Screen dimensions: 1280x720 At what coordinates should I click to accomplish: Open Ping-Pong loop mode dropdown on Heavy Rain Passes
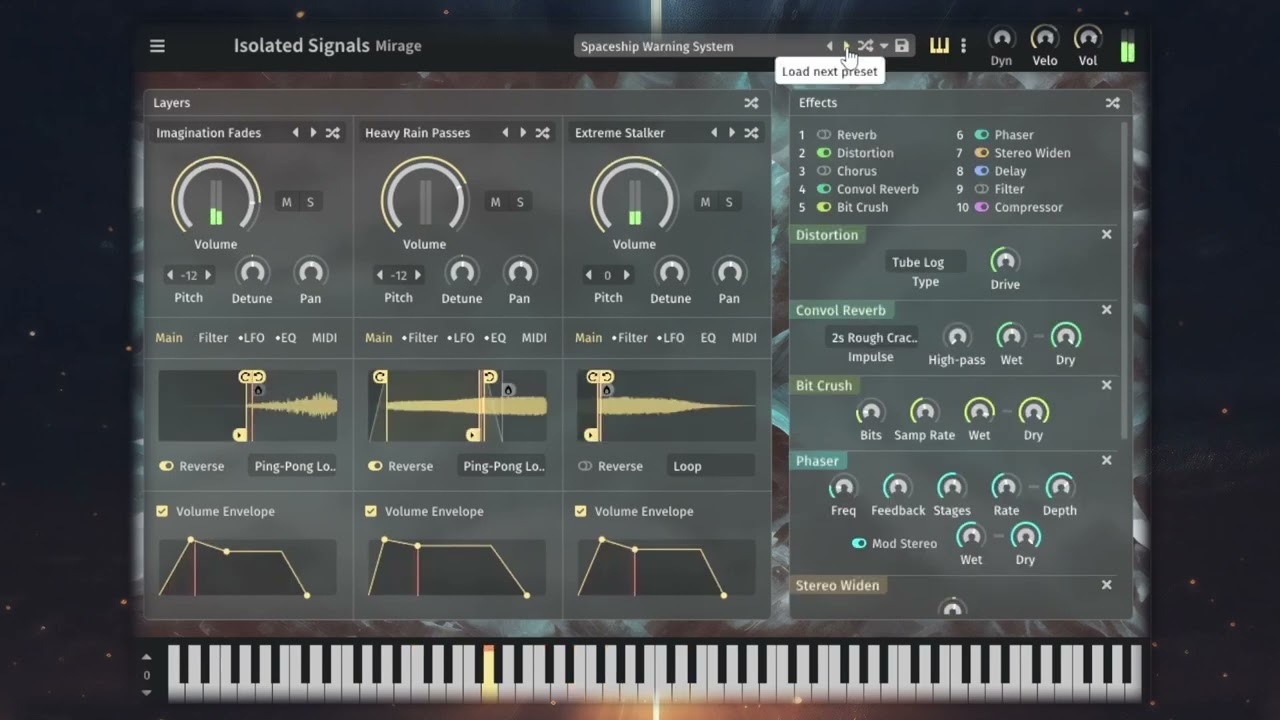click(x=504, y=466)
